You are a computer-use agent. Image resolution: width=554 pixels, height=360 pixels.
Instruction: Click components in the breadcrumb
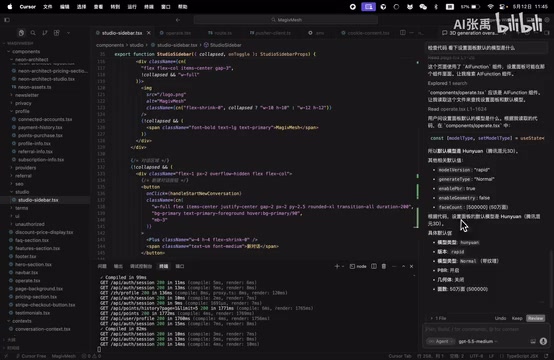tap(110, 45)
